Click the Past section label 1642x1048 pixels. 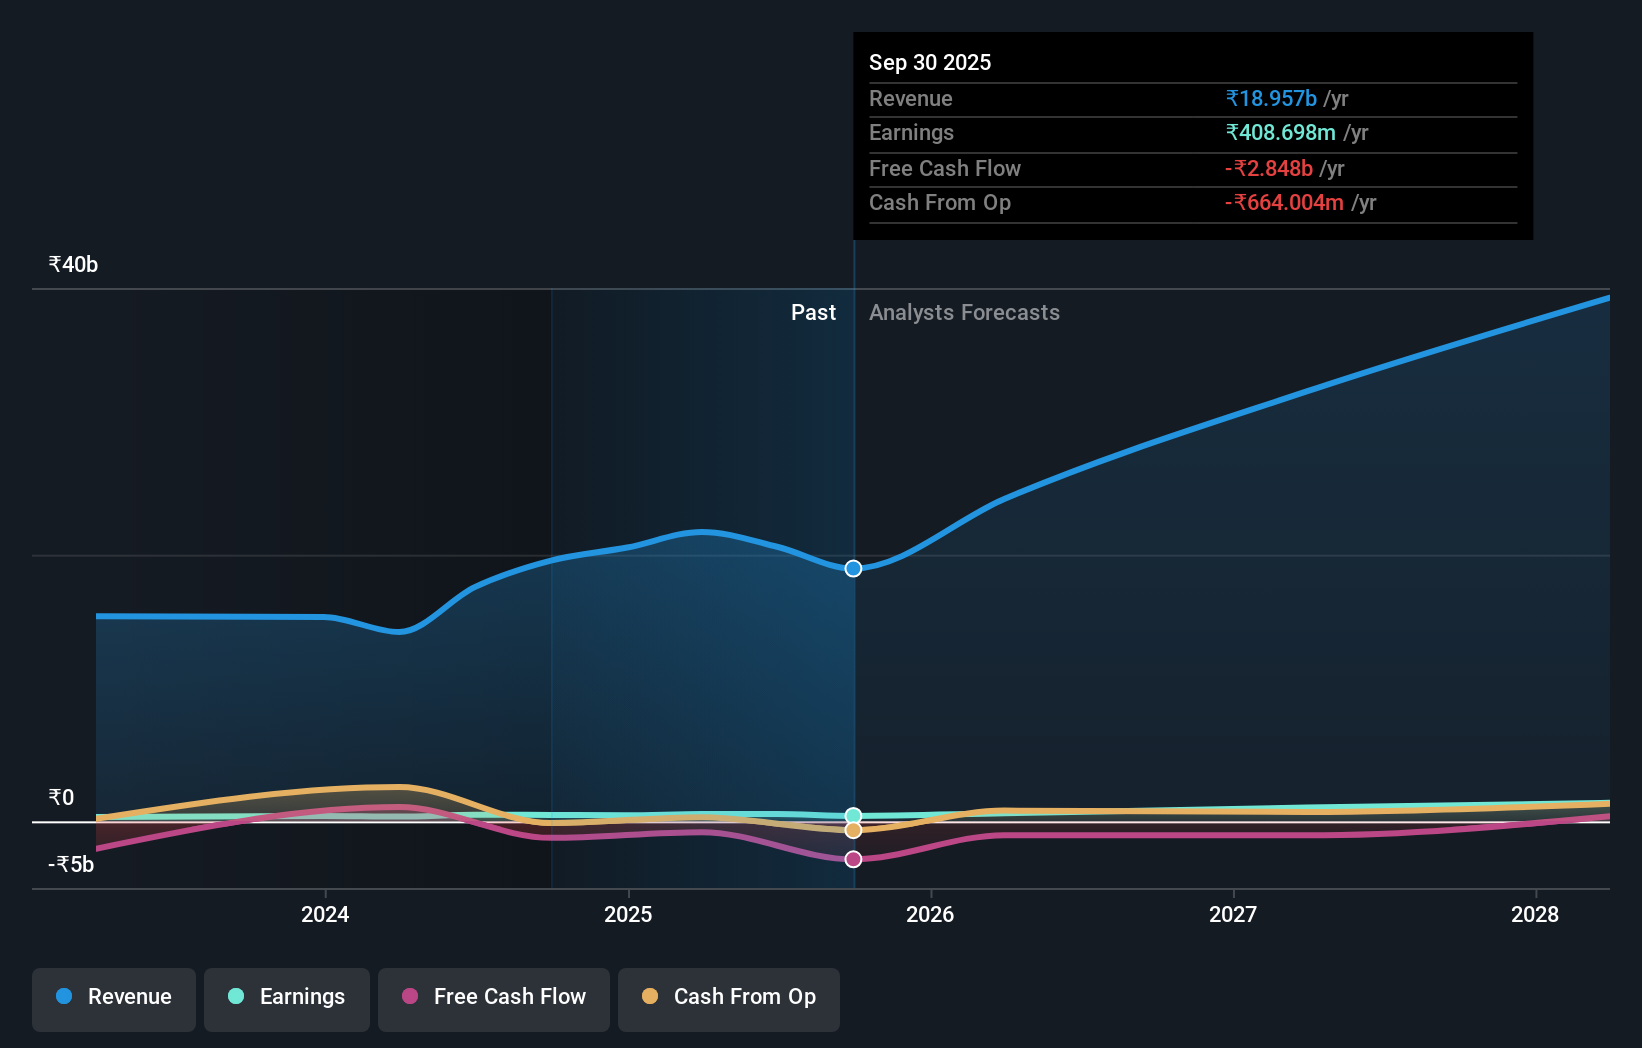813,312
